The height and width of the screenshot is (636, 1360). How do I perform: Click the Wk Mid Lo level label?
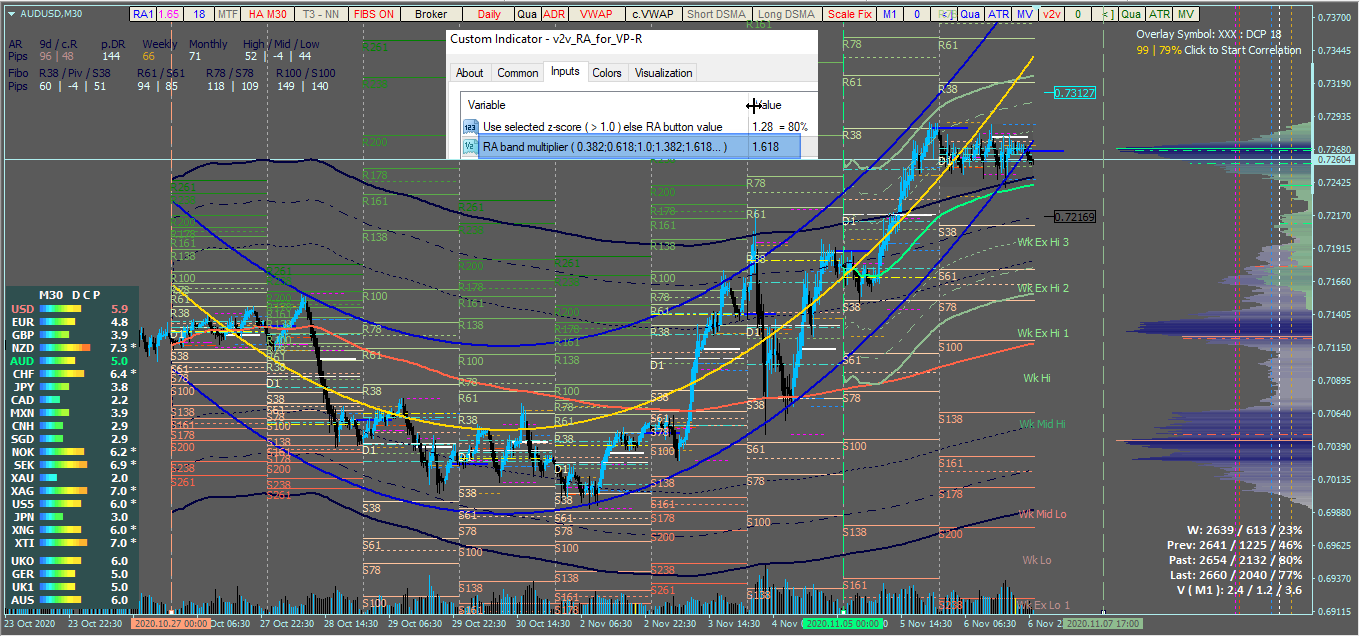coord(1043,514)
